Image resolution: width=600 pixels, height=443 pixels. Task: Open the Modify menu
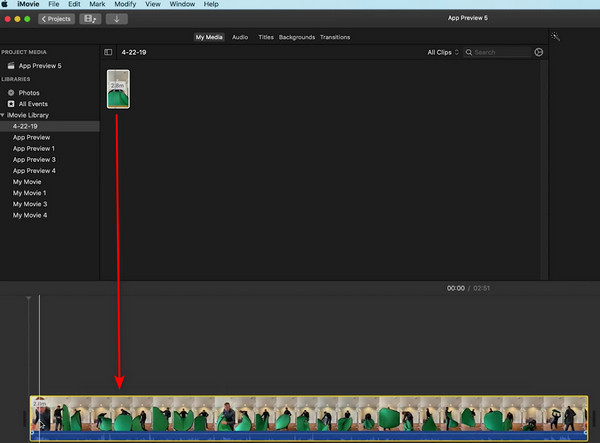125,4
